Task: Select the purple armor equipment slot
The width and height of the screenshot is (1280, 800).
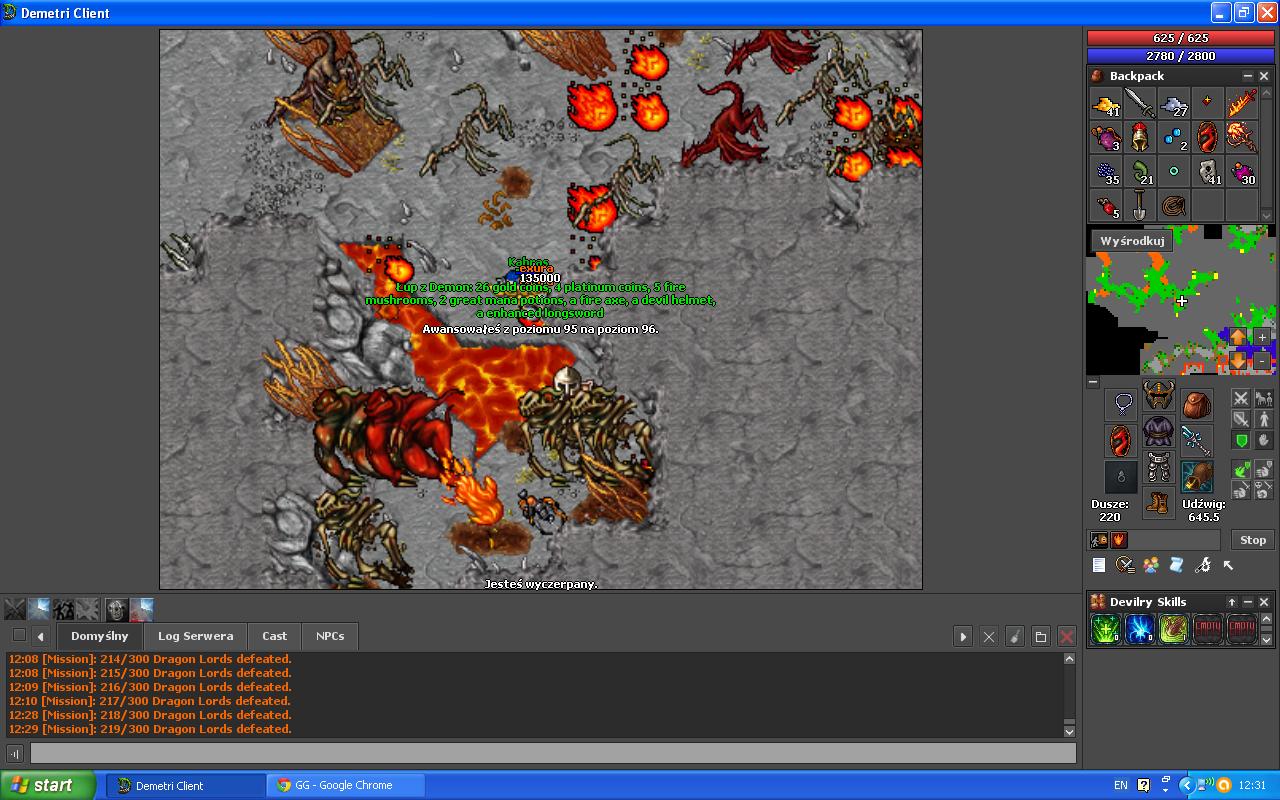Action: tap(1159, 431)
